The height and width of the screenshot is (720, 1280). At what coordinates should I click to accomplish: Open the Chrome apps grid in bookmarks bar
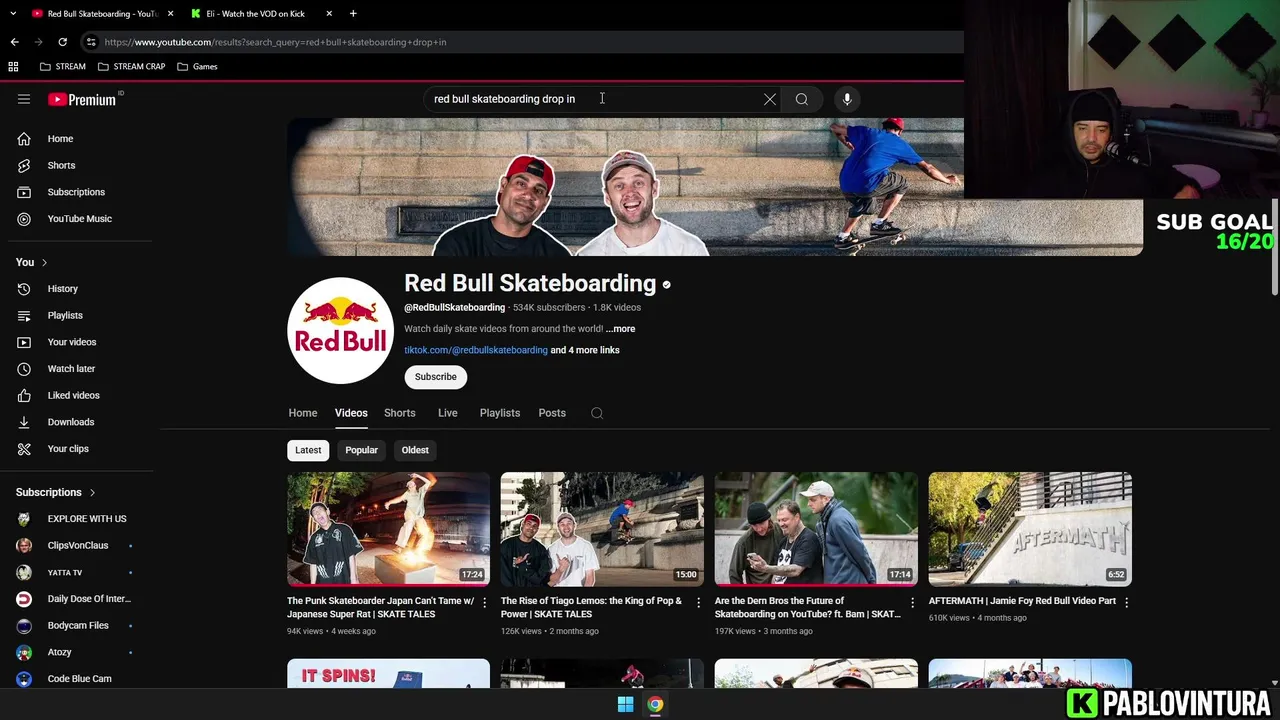click(13, 67)
